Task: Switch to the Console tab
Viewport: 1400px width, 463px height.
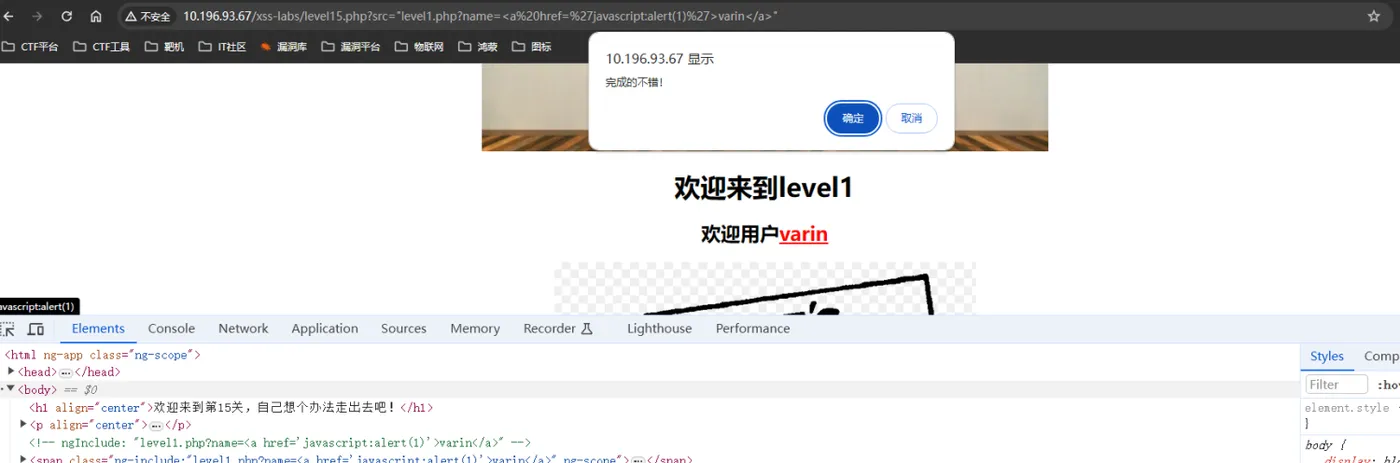Action: tap(171, 329)
